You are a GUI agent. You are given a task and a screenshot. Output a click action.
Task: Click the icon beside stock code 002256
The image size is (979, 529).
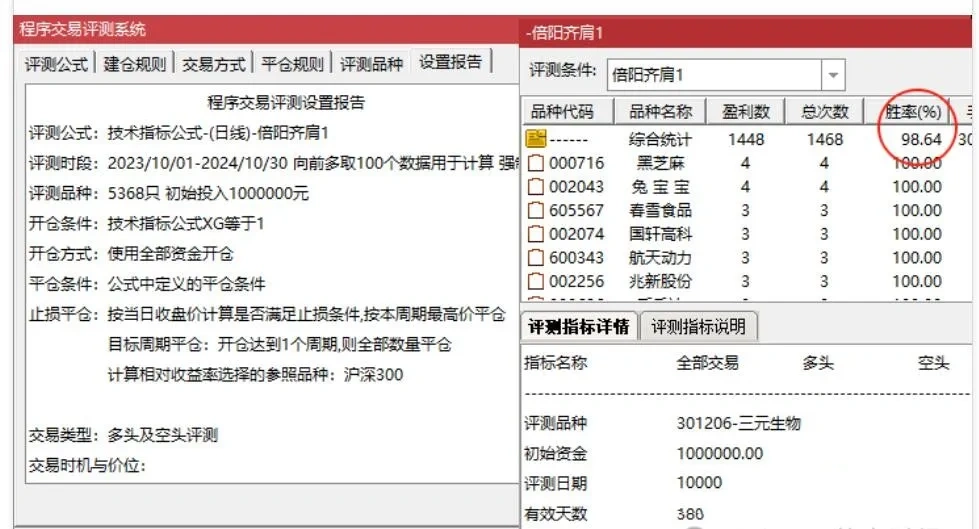[536, 282]
